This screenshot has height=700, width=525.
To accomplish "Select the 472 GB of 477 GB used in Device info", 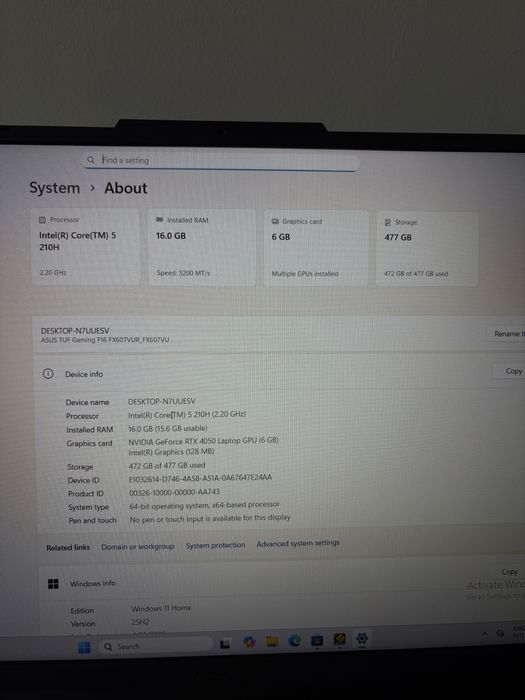I will click(x=167, y=465).
